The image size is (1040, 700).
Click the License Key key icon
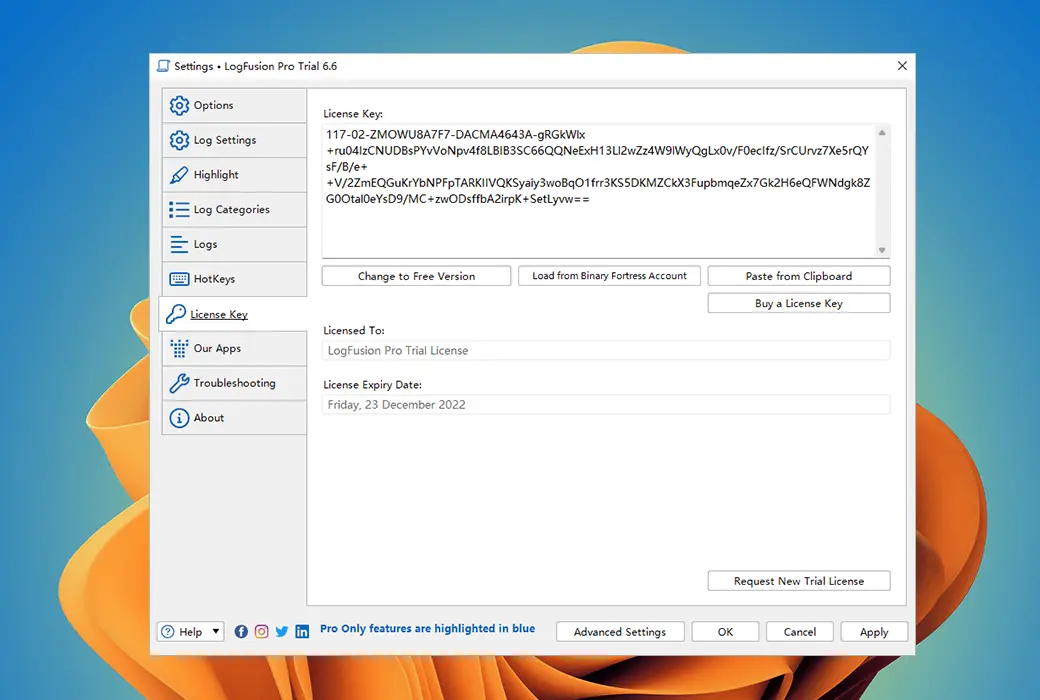[x=176, y=314]
